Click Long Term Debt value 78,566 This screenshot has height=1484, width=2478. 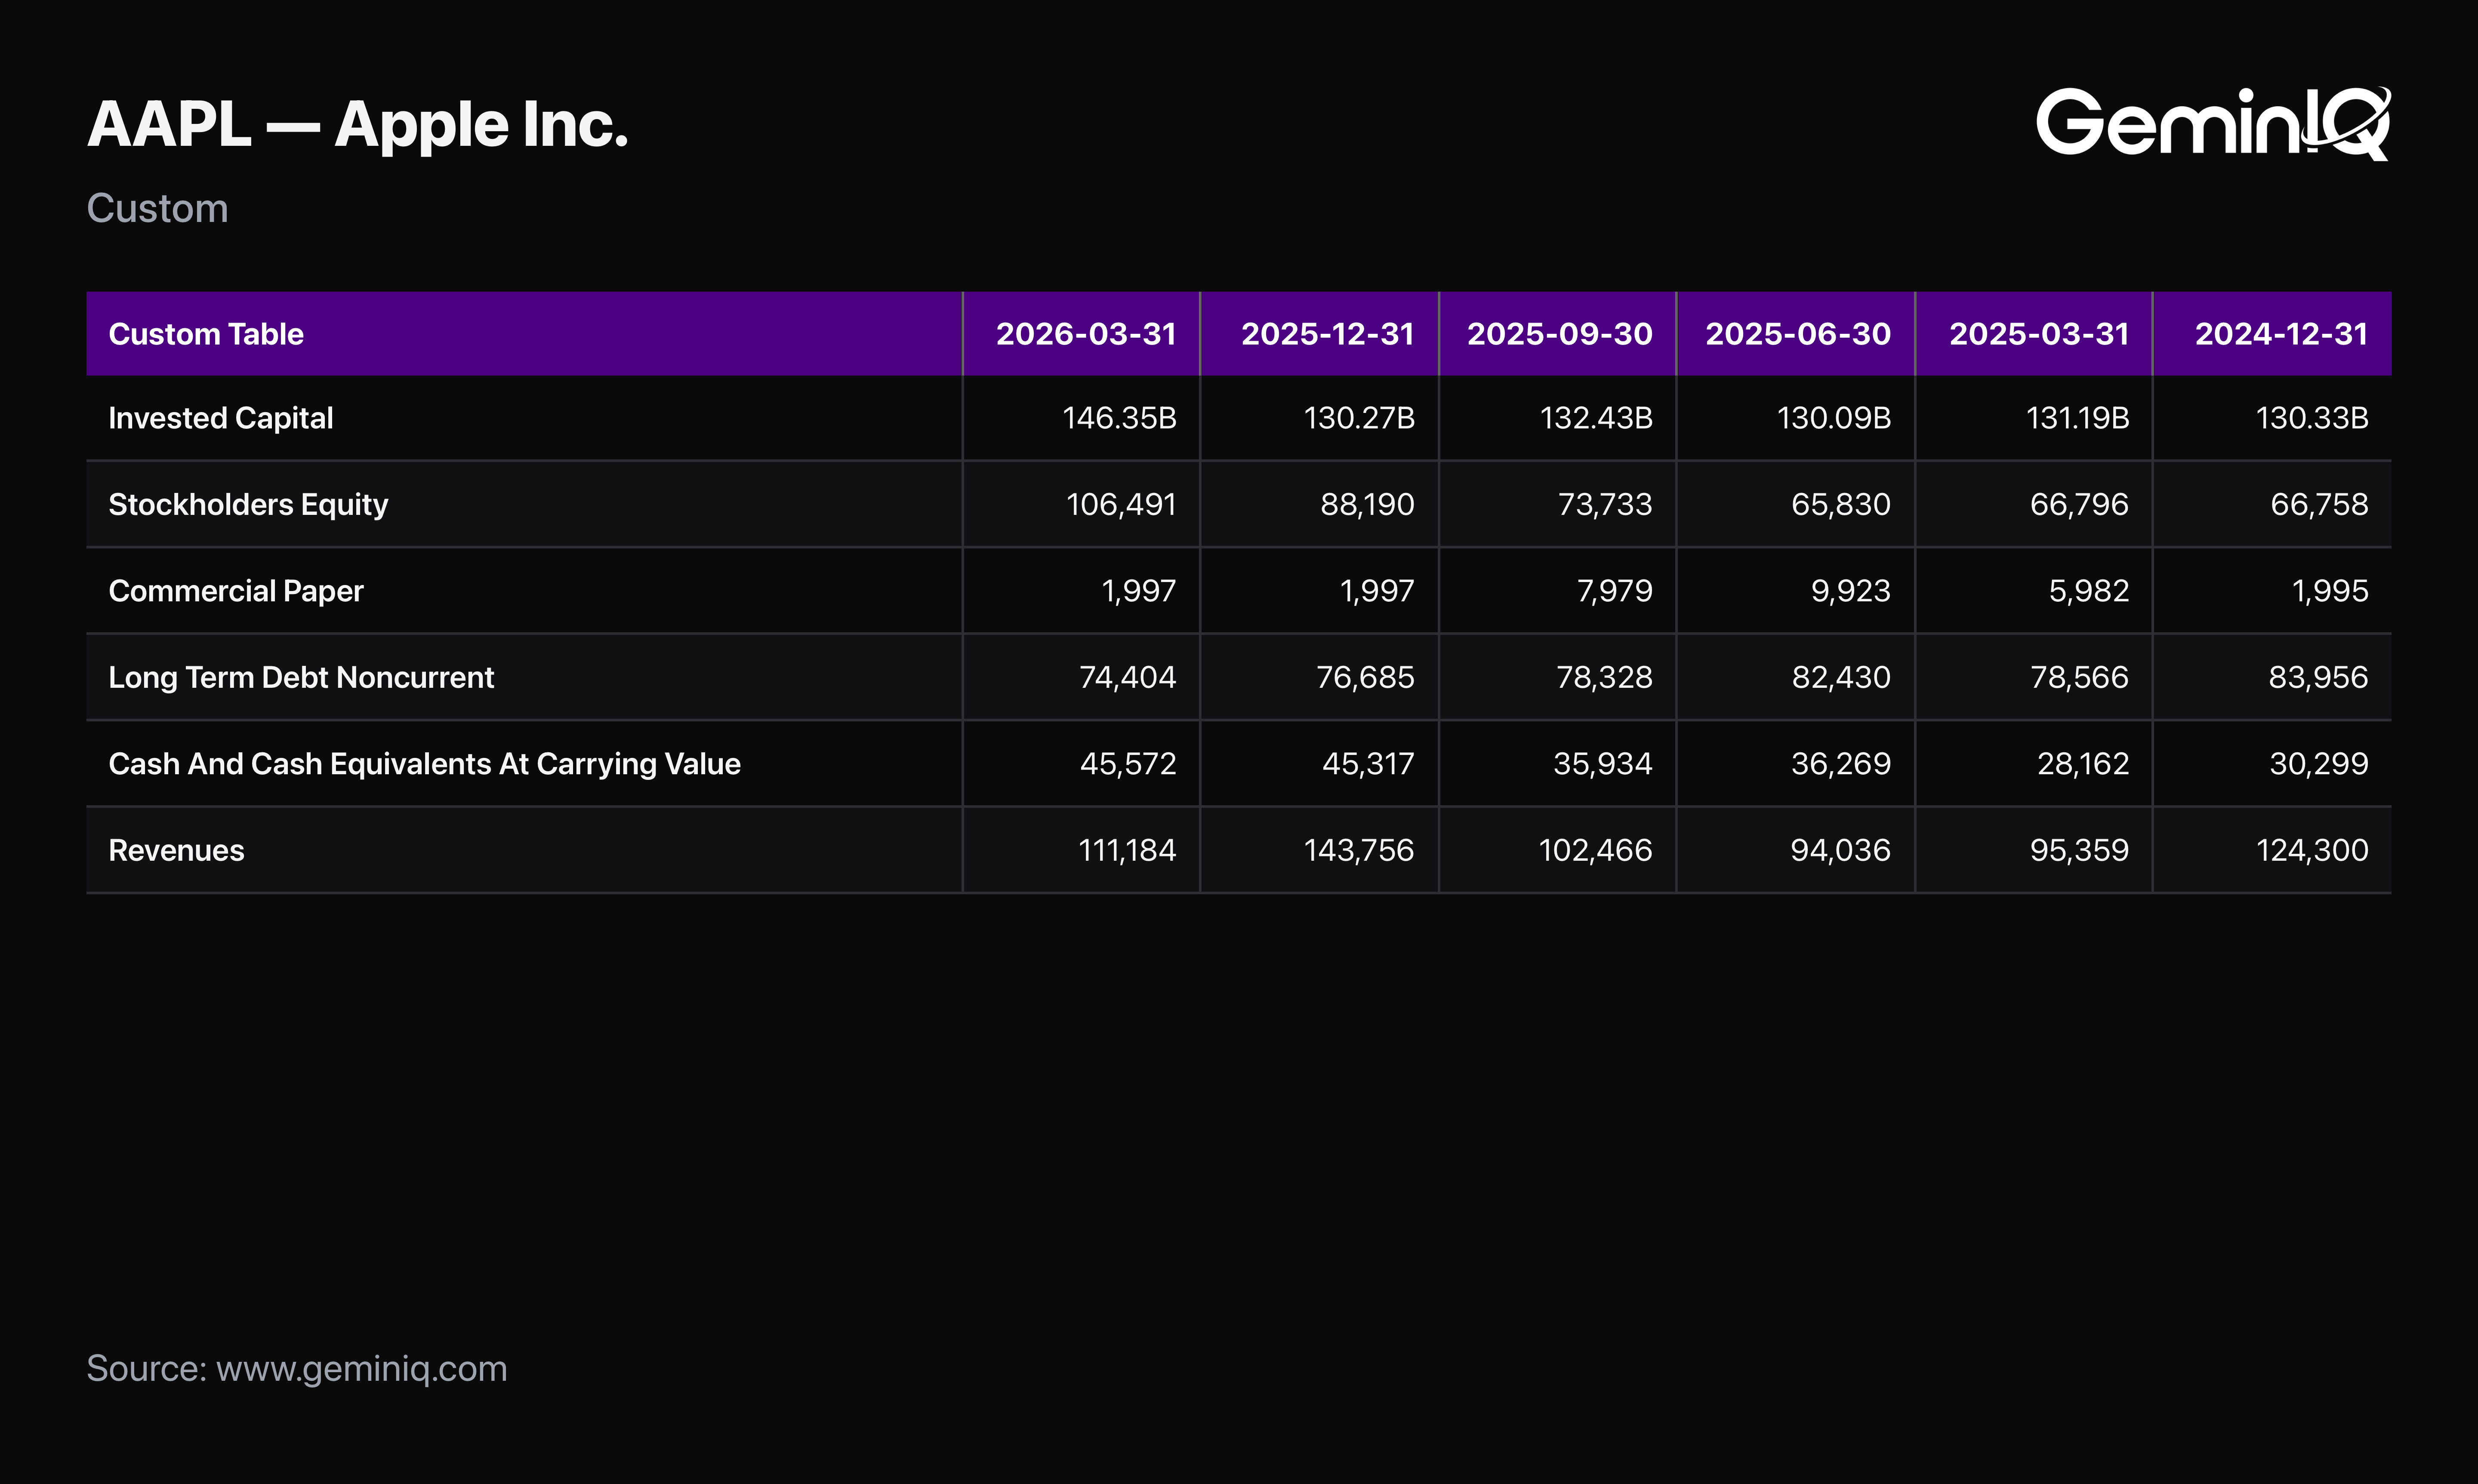pos(2079,678)
